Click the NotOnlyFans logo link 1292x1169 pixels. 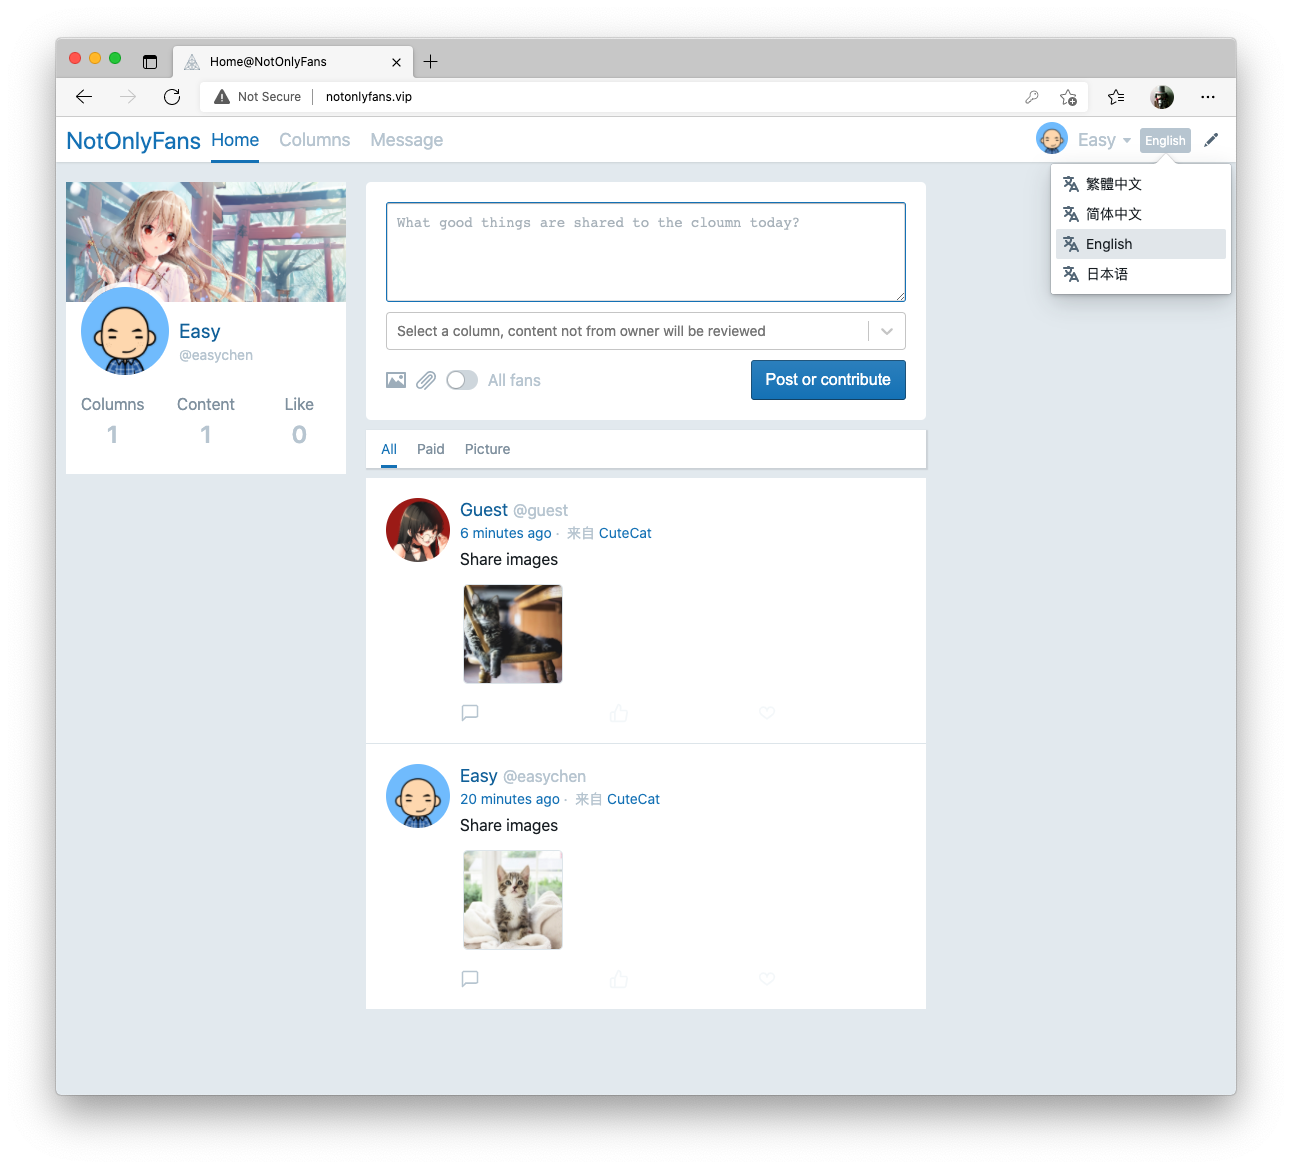click(x=133, y=141)
